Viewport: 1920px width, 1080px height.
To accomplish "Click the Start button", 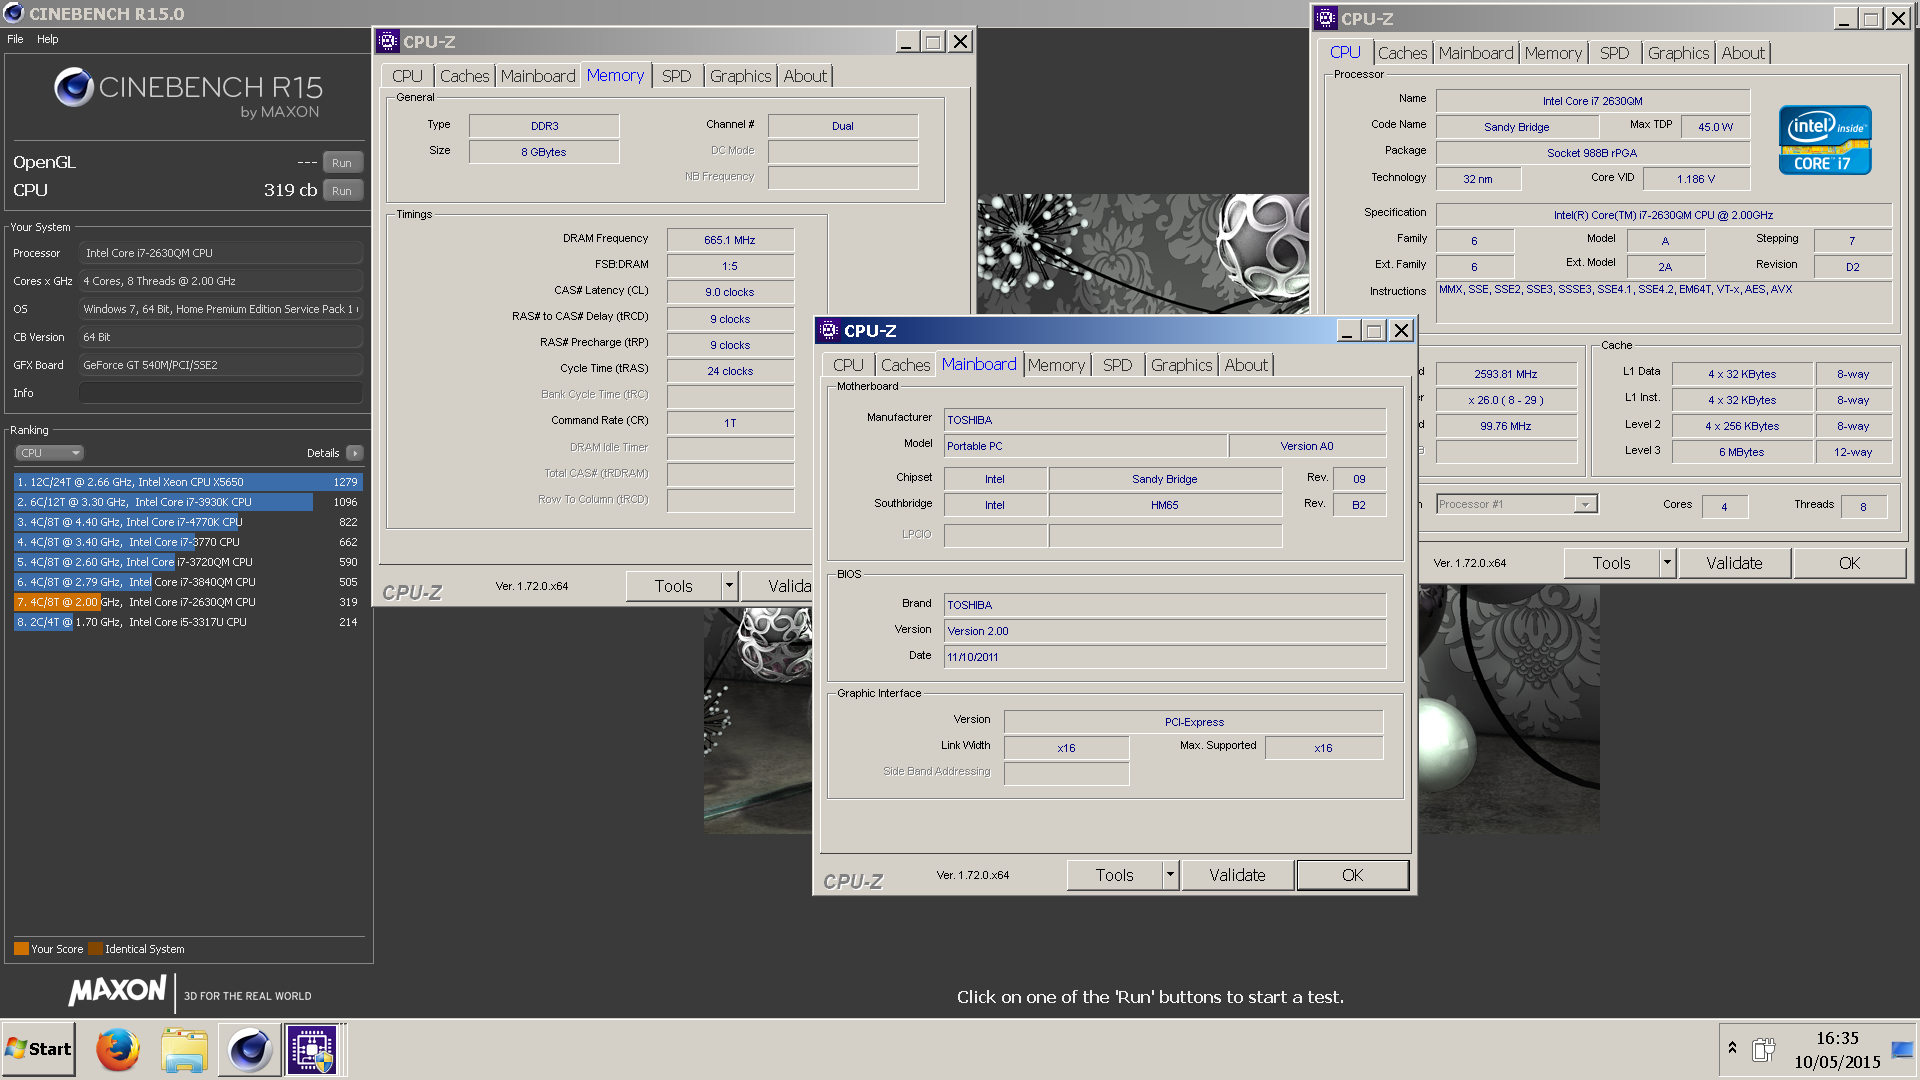I will pos(38,1049).
